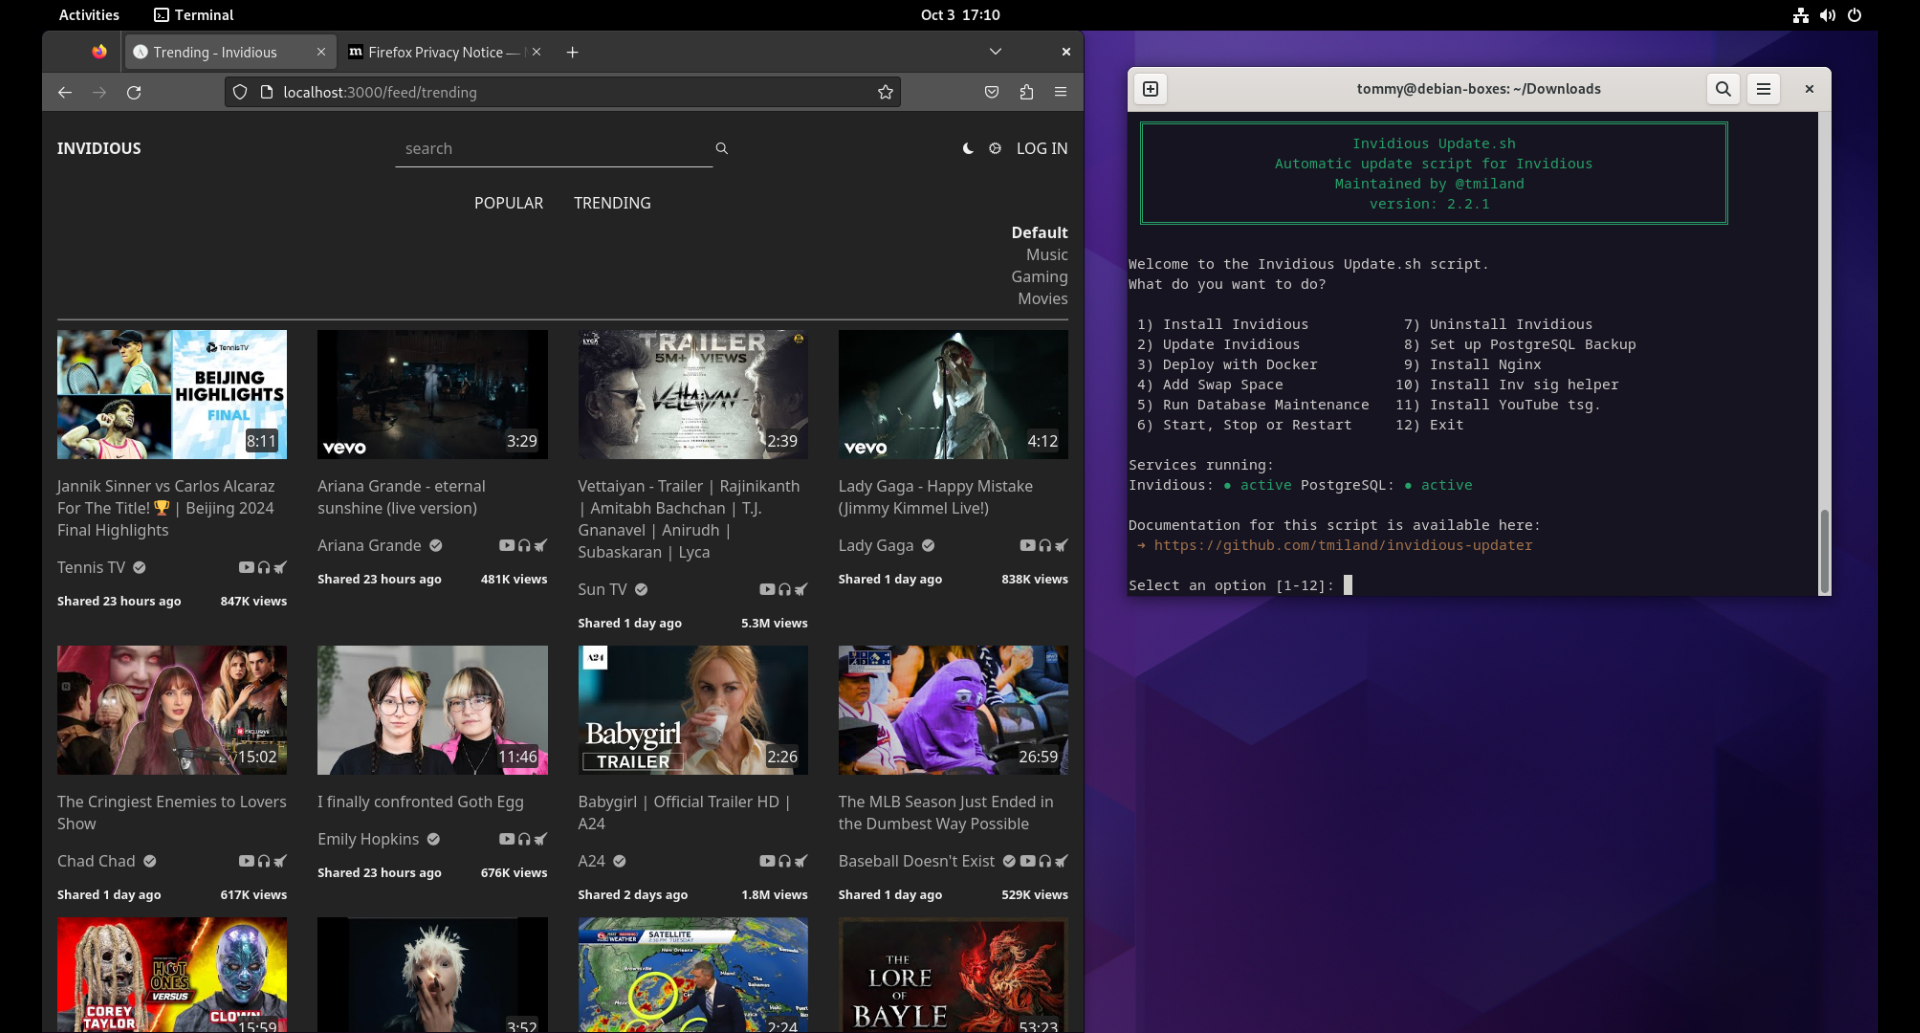Open the Beijing Highlights Final video thumbnail
Image resolution: width=1920 pixels, height=1033 pixels.
click(172, 394)
